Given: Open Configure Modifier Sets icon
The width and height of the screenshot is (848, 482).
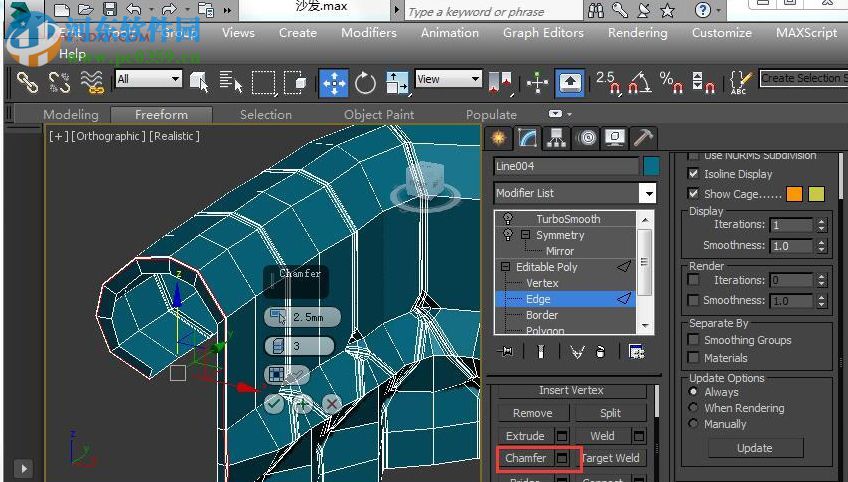Looking at the screenshot, I should [637, 352].
